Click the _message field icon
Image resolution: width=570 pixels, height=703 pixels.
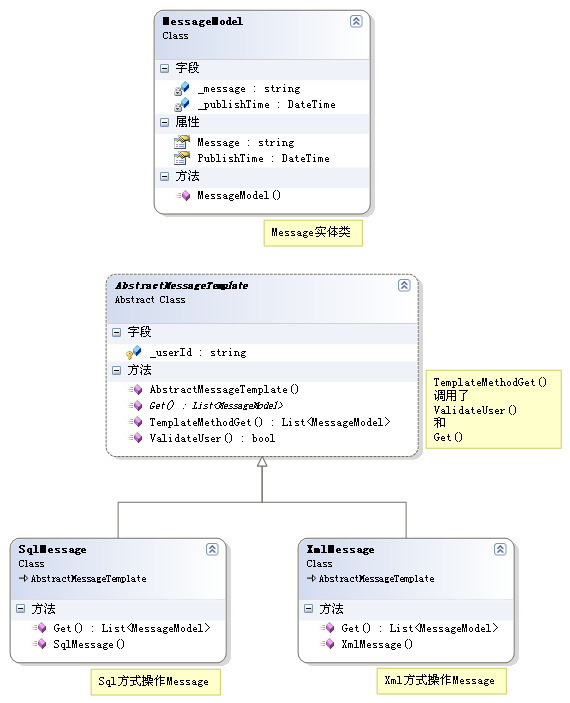(x=182, y=89)
